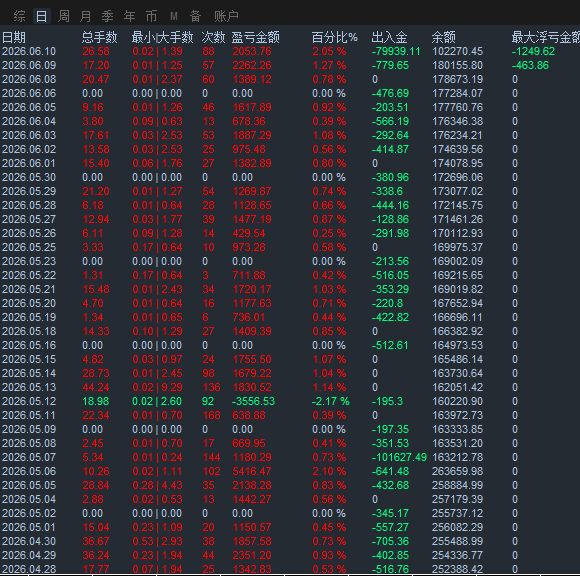Click the trade count 88

pos(208,51)
